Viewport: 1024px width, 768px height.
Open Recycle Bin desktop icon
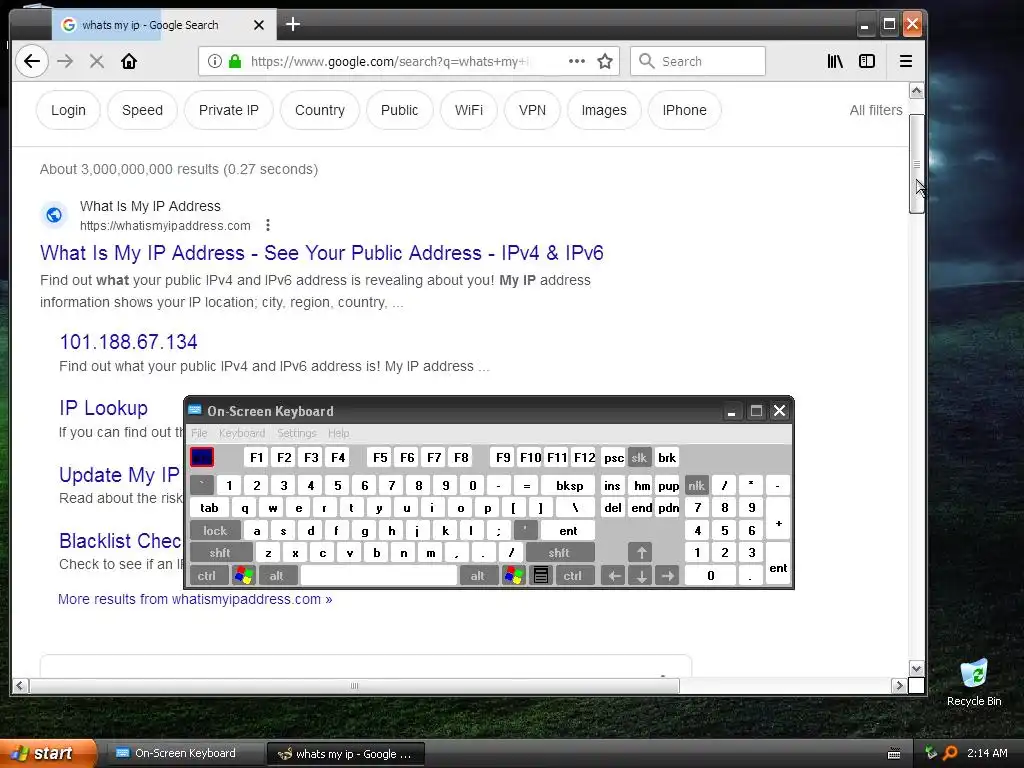pyautogui.click(x=974, y=682)
